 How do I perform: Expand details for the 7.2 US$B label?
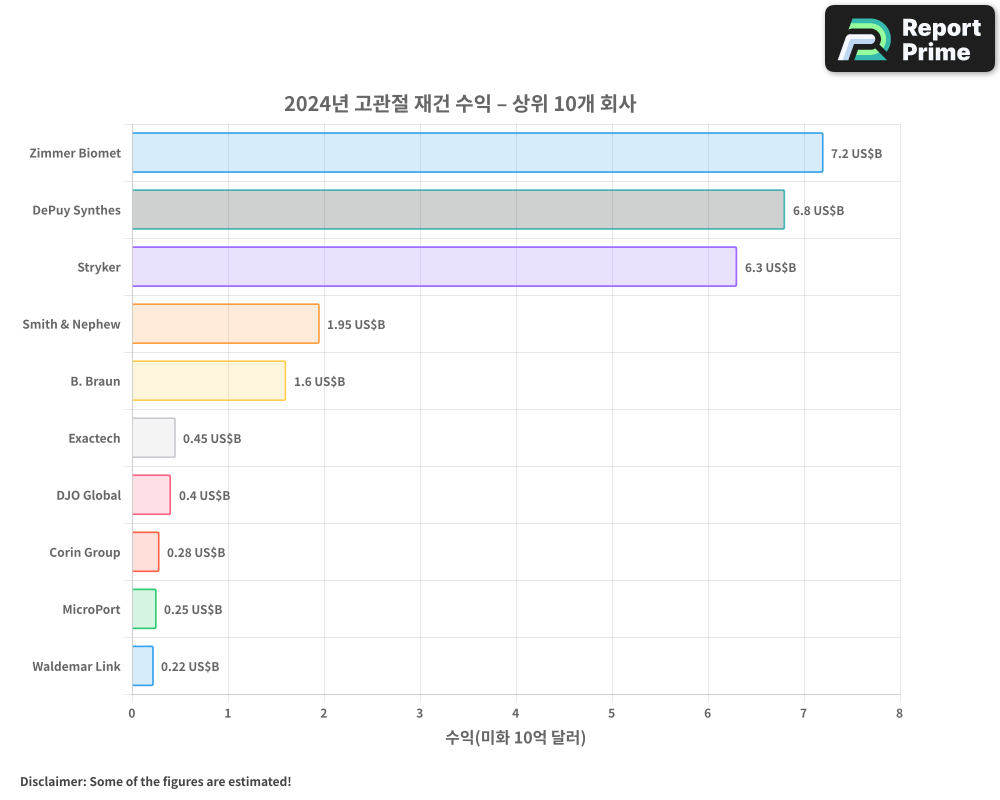click(x=855, y=154)
